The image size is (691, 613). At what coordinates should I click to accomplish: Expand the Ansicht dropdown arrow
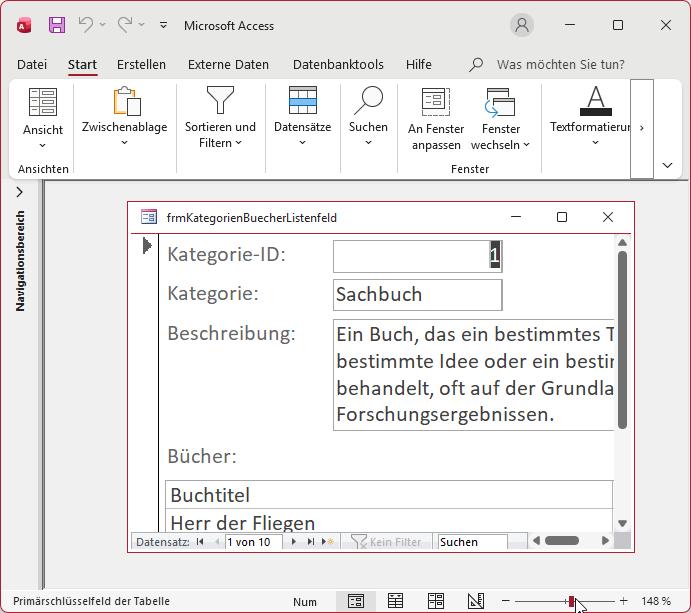tap(43, 145)
